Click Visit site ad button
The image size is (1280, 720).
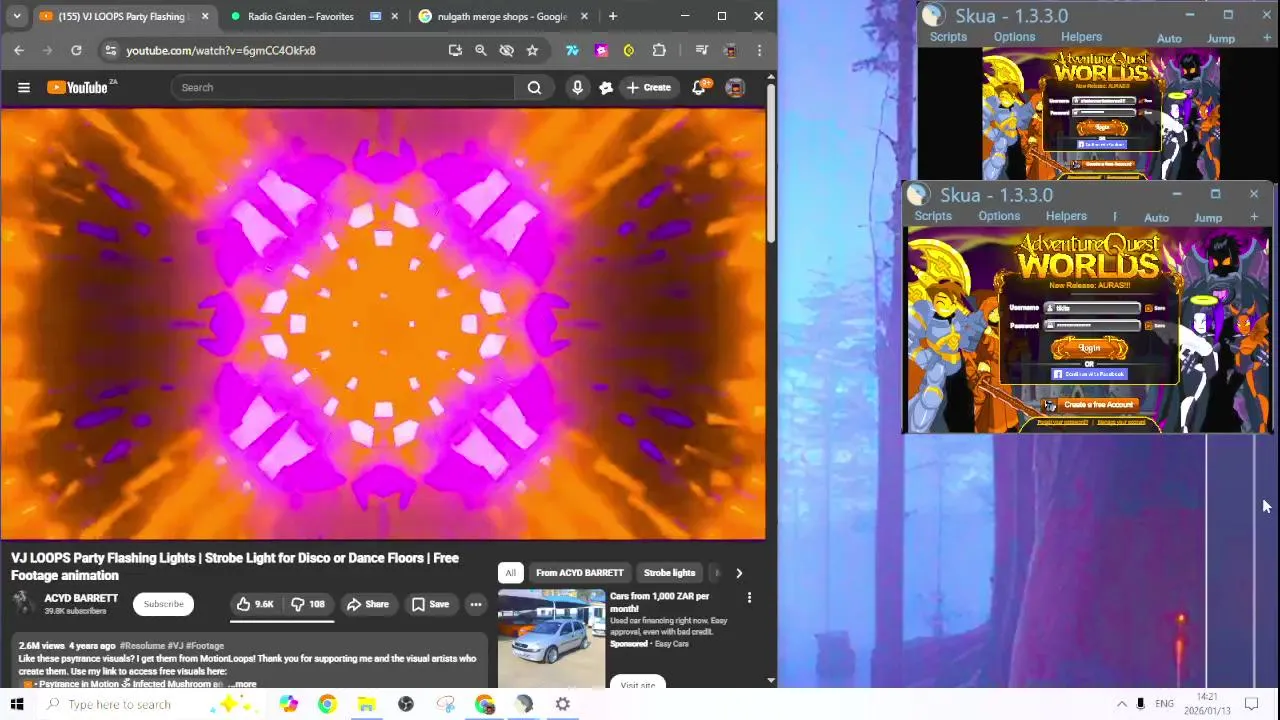(x=637, y=685)
